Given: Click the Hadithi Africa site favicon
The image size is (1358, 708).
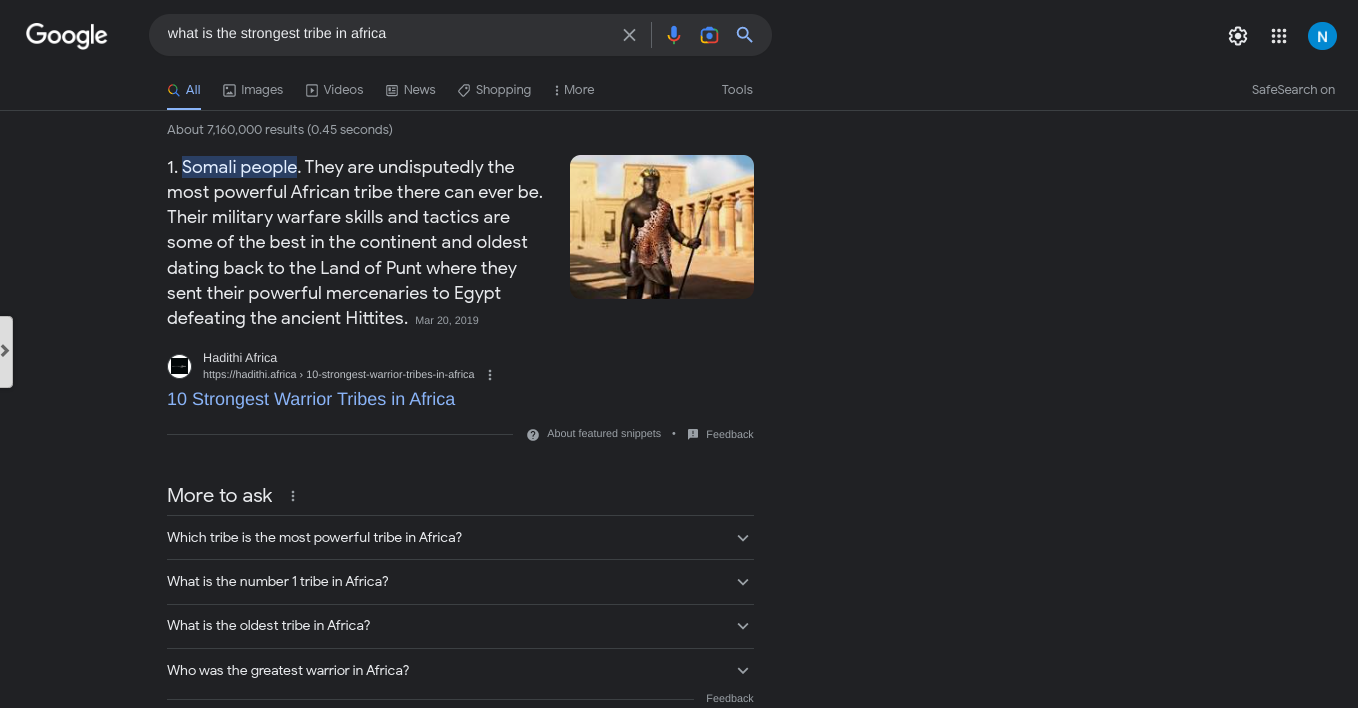Looking at the screenshot, I should 179,366.
